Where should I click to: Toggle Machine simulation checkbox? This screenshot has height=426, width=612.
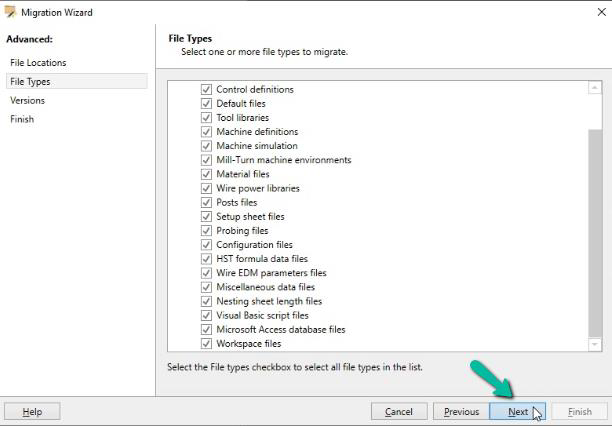[206, 146]
